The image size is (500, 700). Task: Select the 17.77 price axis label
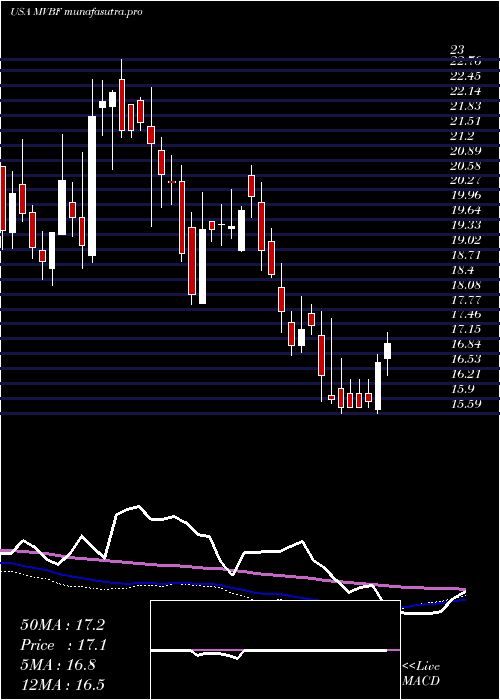(466, 300)
